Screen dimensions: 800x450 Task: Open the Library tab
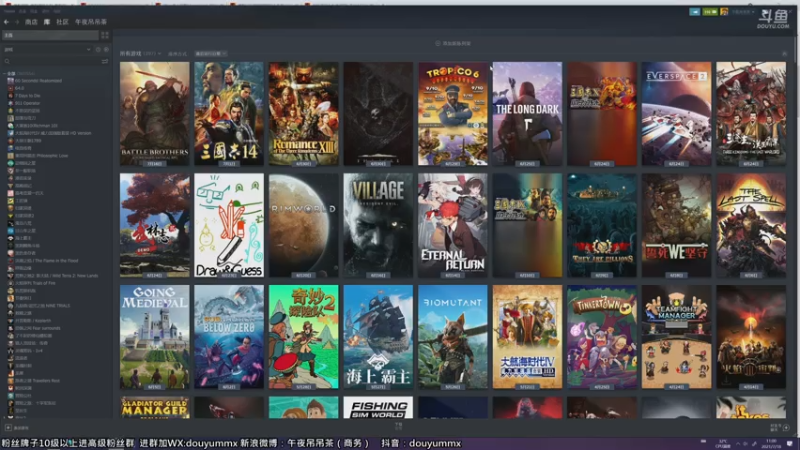pyautogui.click(x=46, y=22)
